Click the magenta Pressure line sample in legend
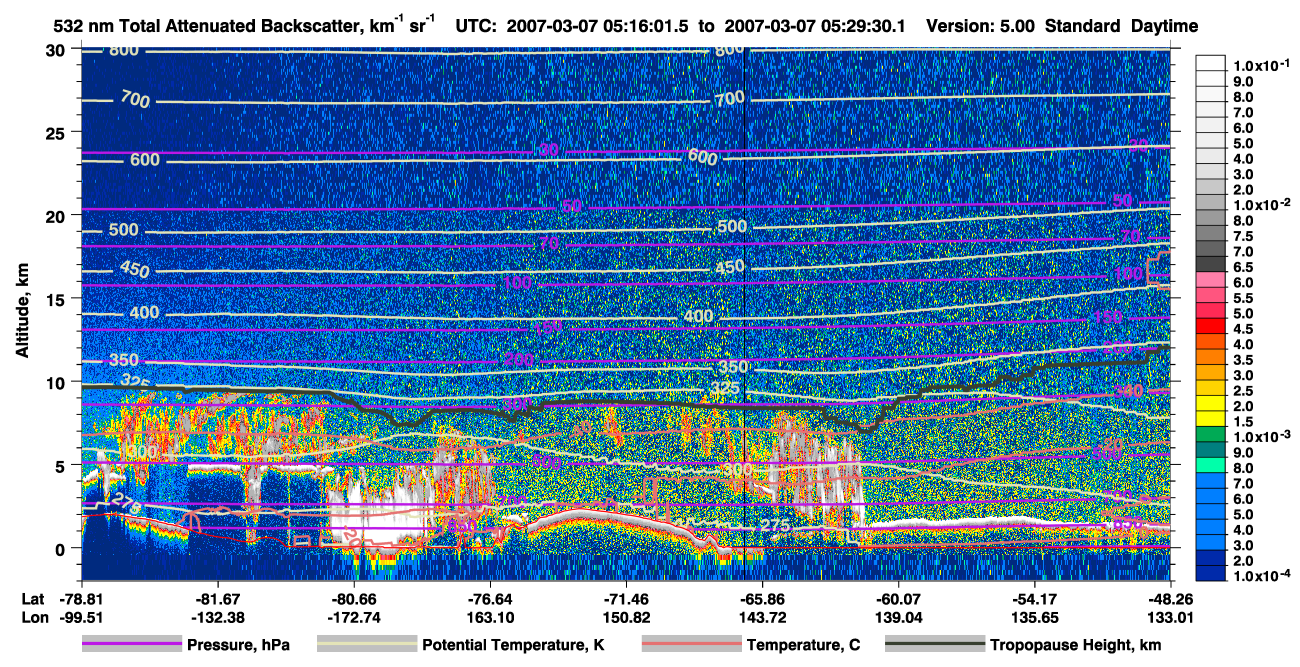Screen dimensions: 1300x667 tap(132, 644)
